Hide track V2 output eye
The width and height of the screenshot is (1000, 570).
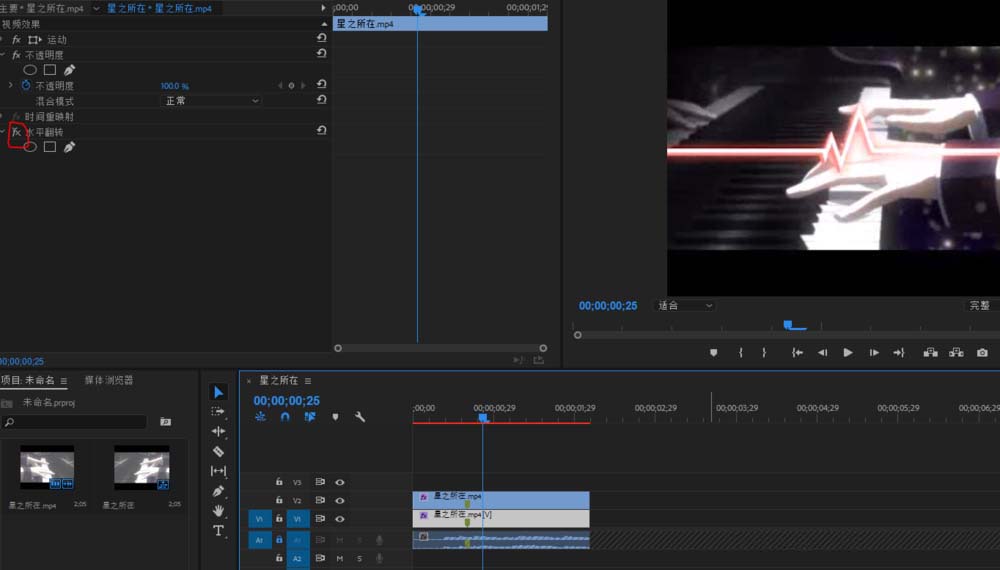tap(340, 501)
